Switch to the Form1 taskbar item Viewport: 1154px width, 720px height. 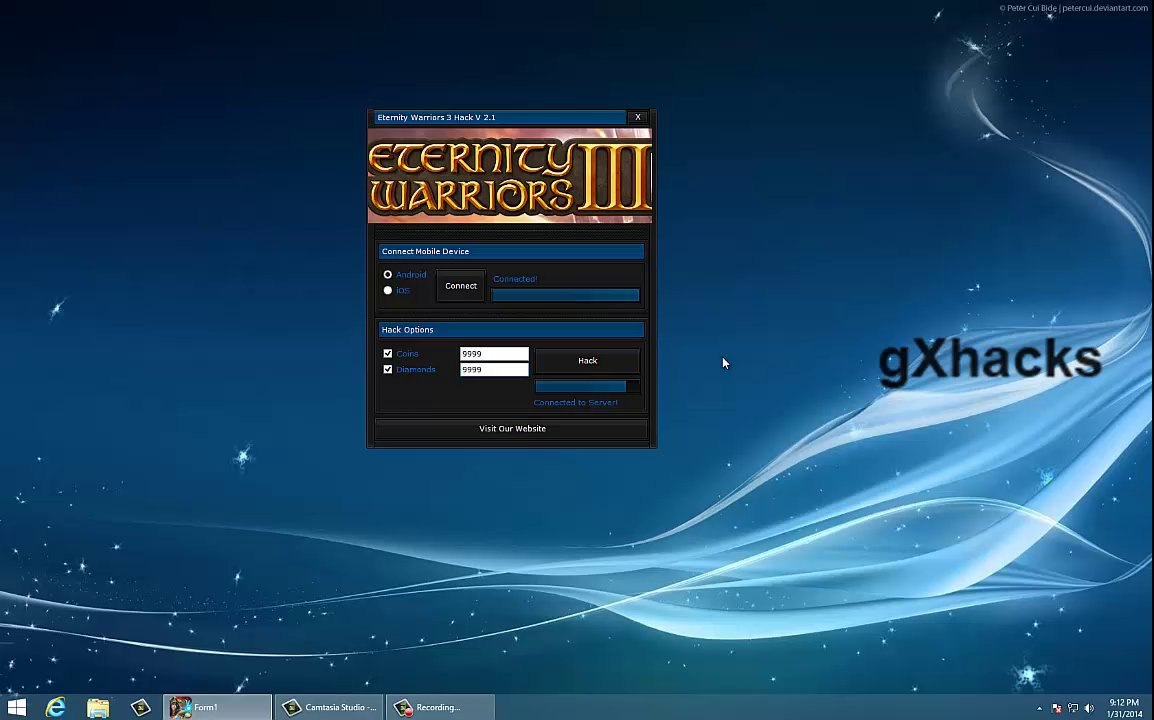coord(217,707)
